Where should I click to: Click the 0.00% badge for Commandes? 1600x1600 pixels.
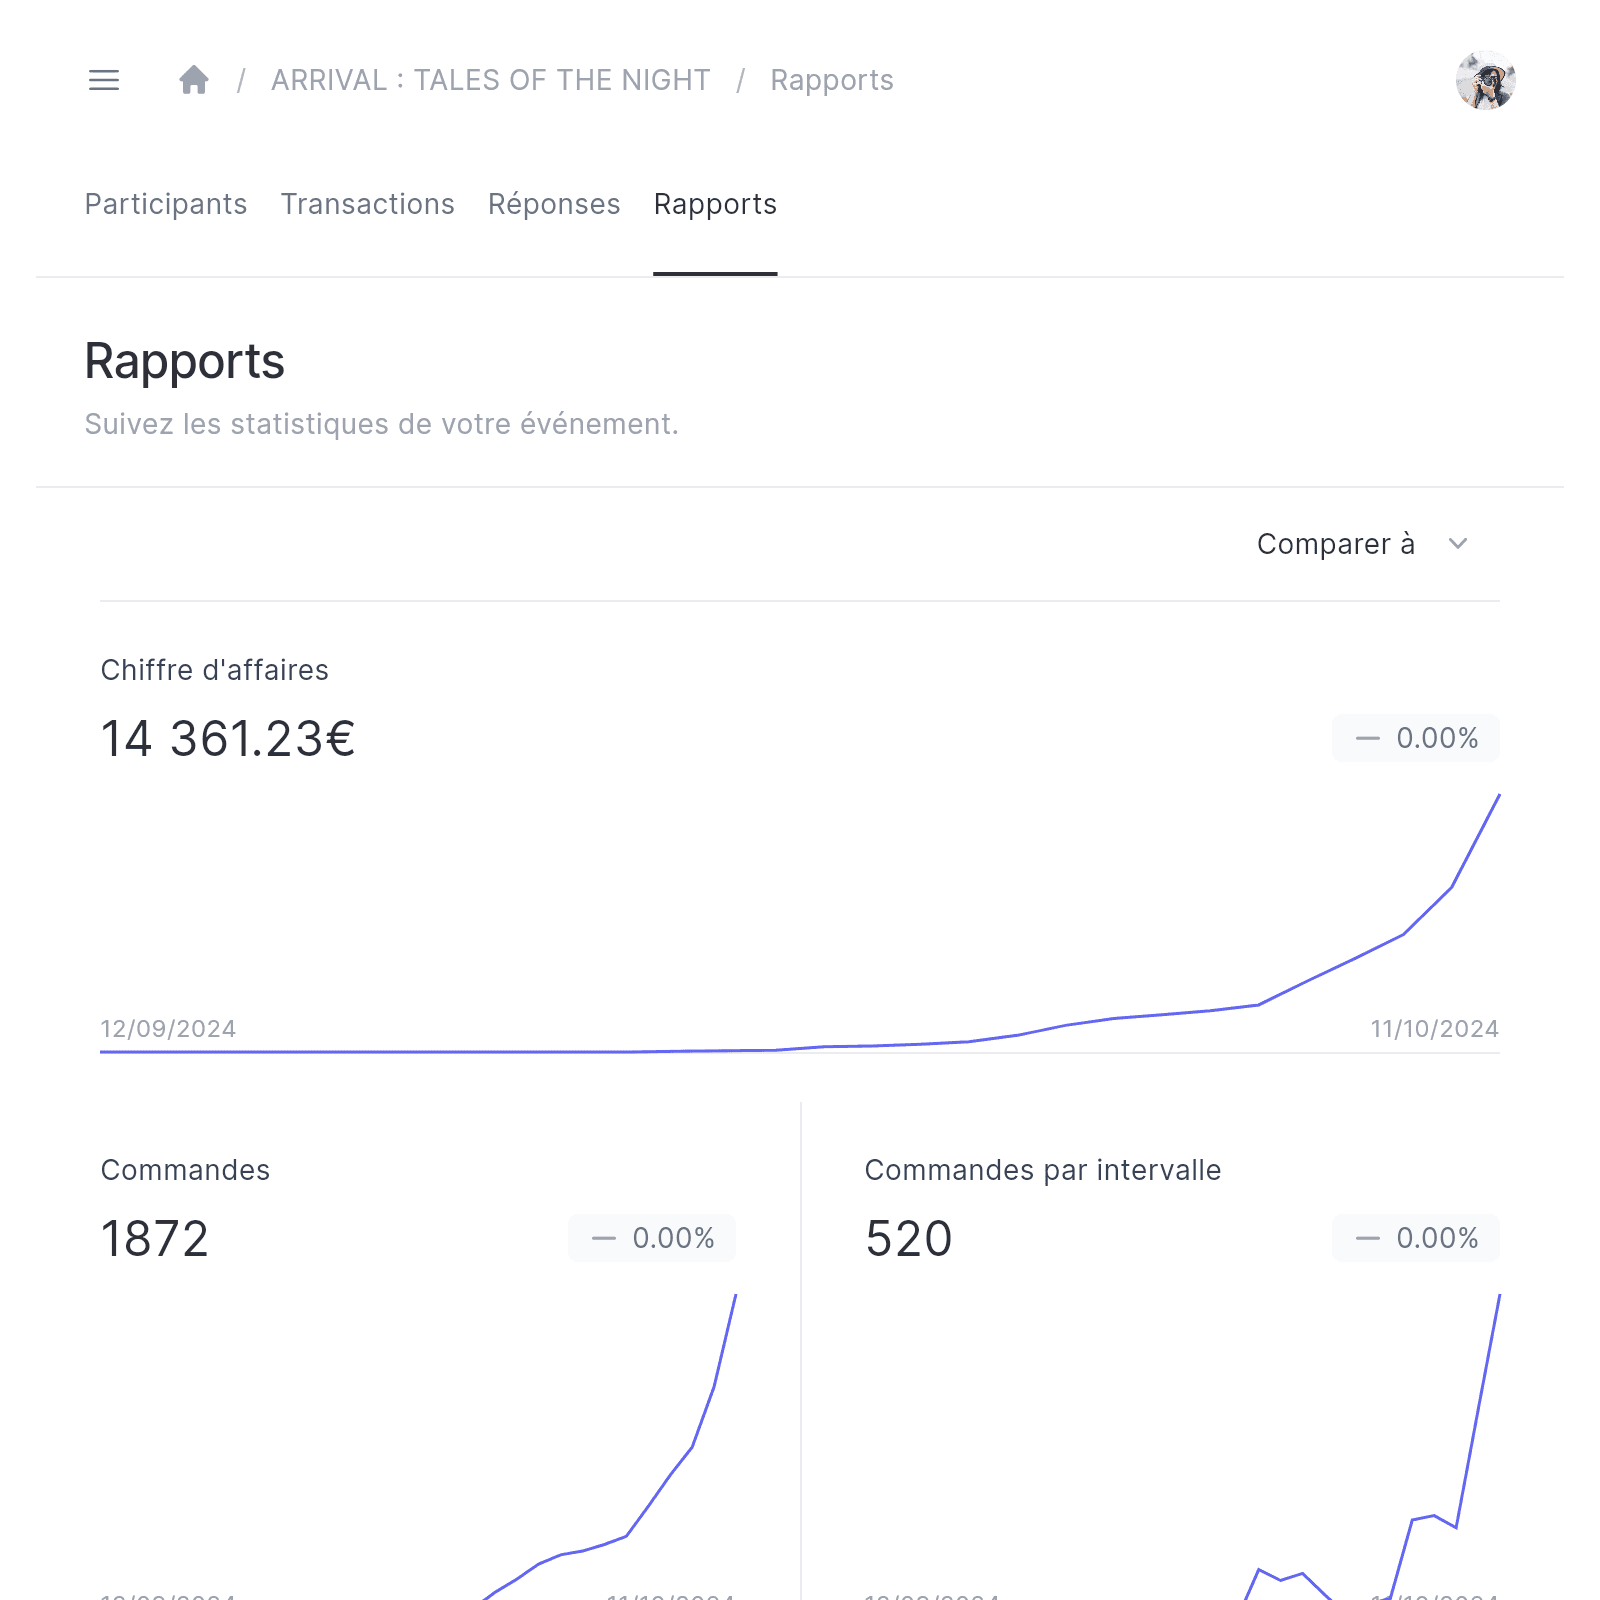pos(651,1238)
